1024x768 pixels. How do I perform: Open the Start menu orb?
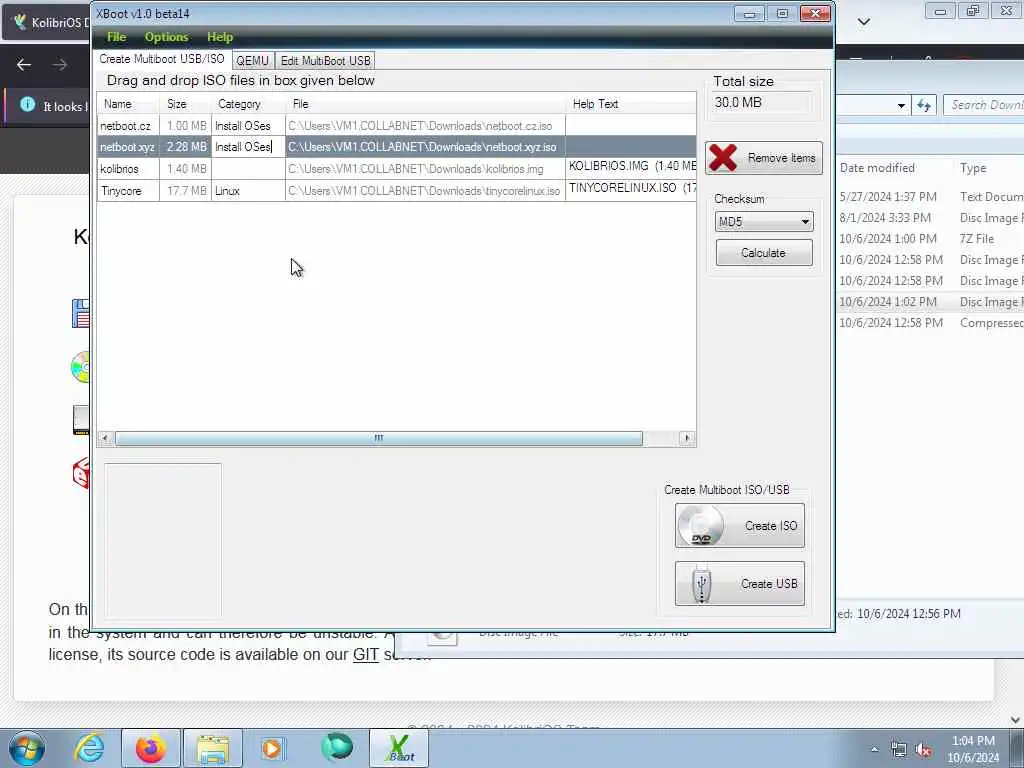pos(27,748)
